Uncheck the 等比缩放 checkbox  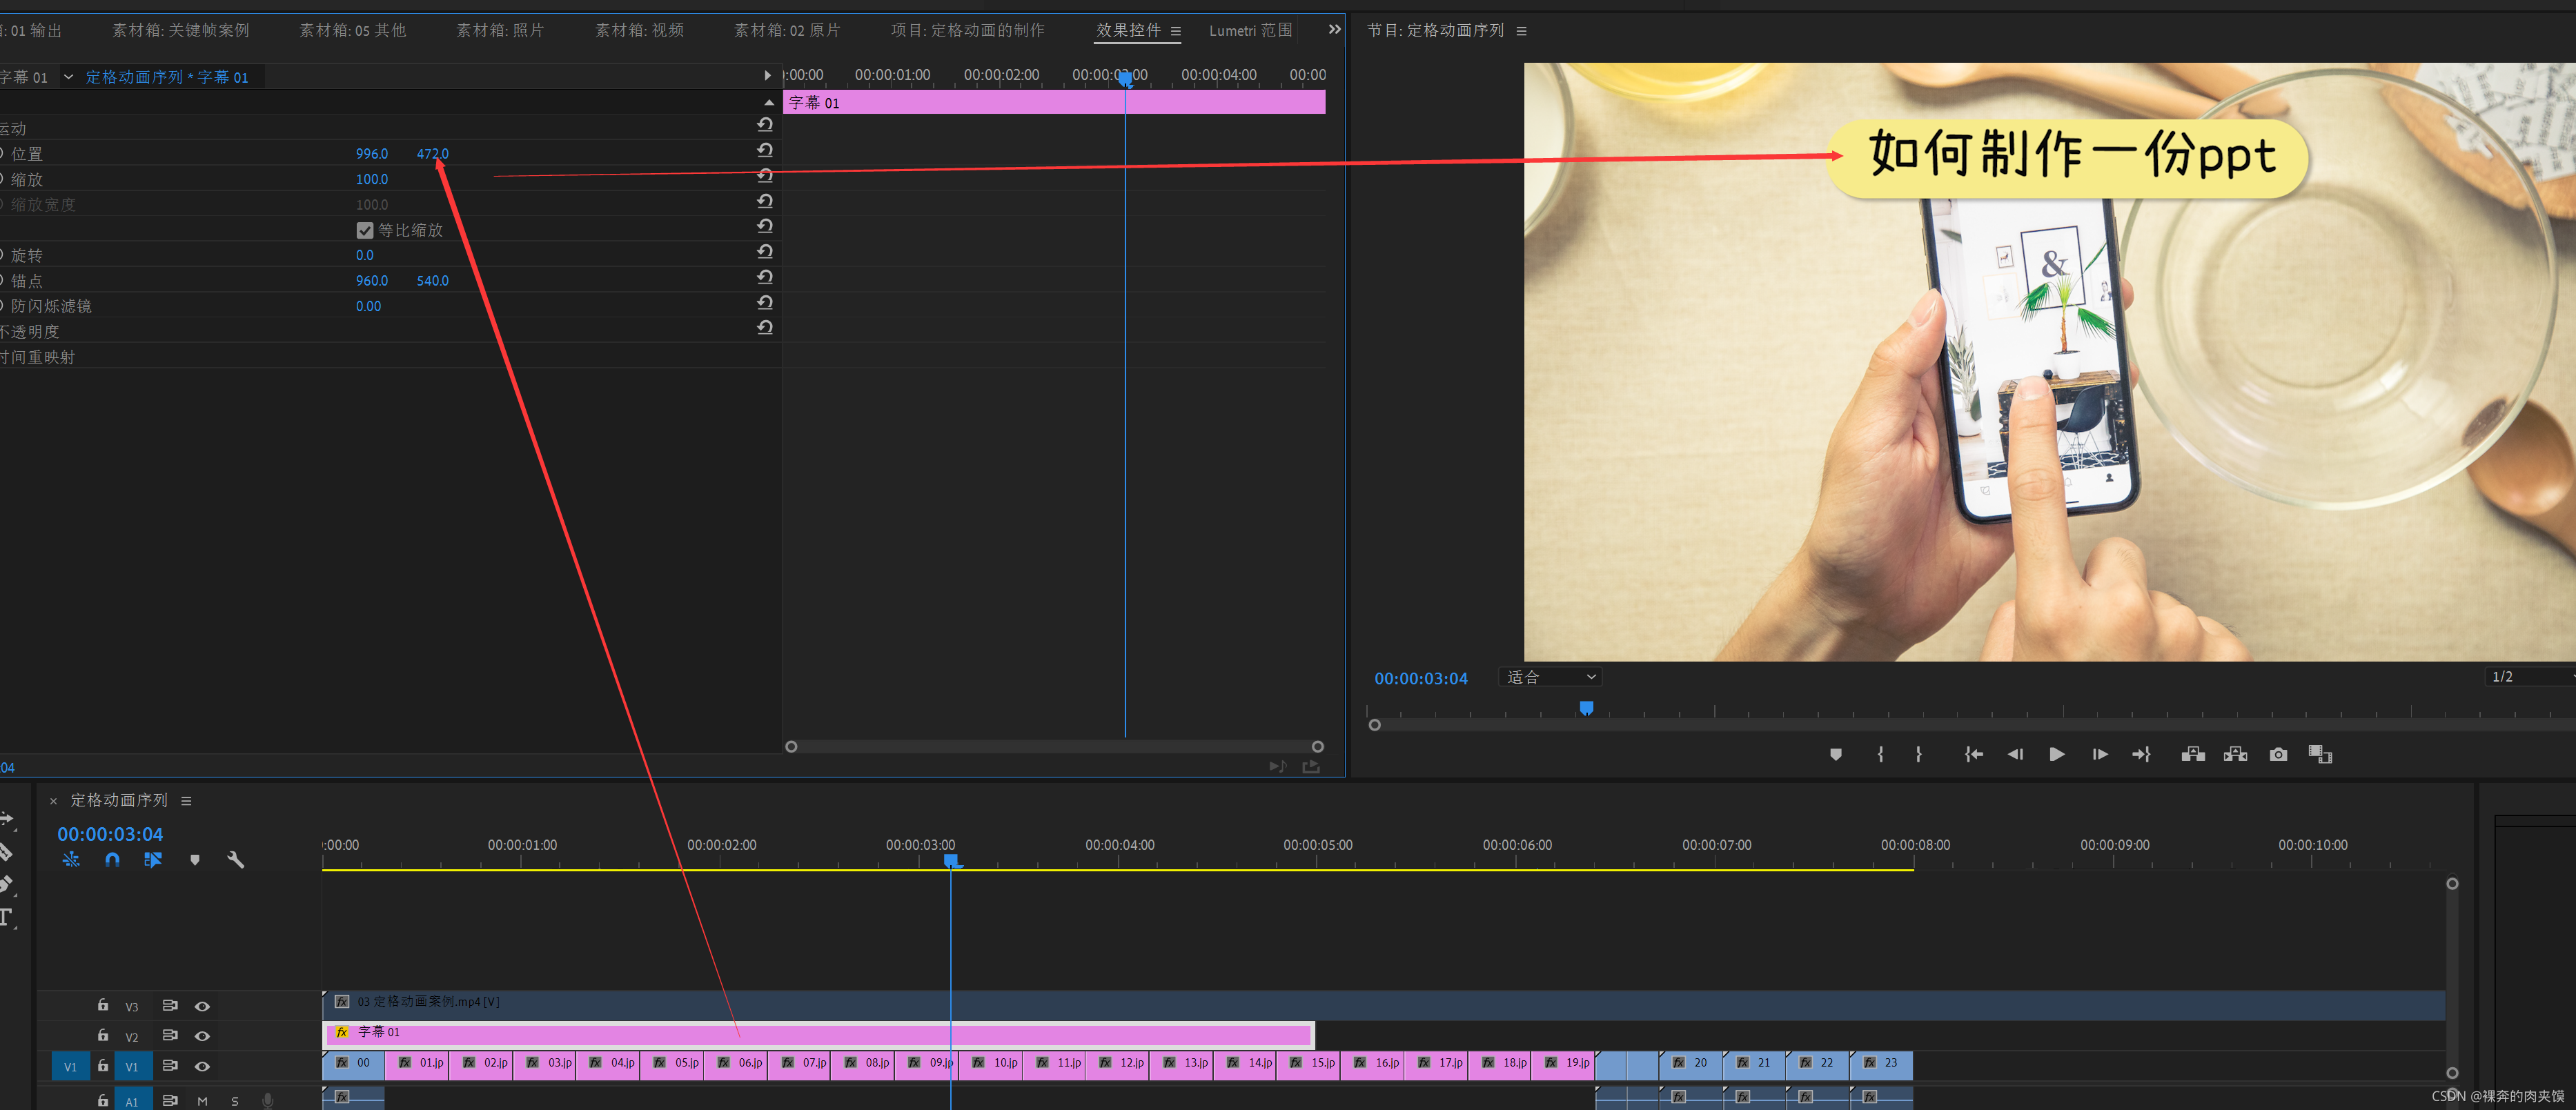pyautogui.click(x=365, y=231)
